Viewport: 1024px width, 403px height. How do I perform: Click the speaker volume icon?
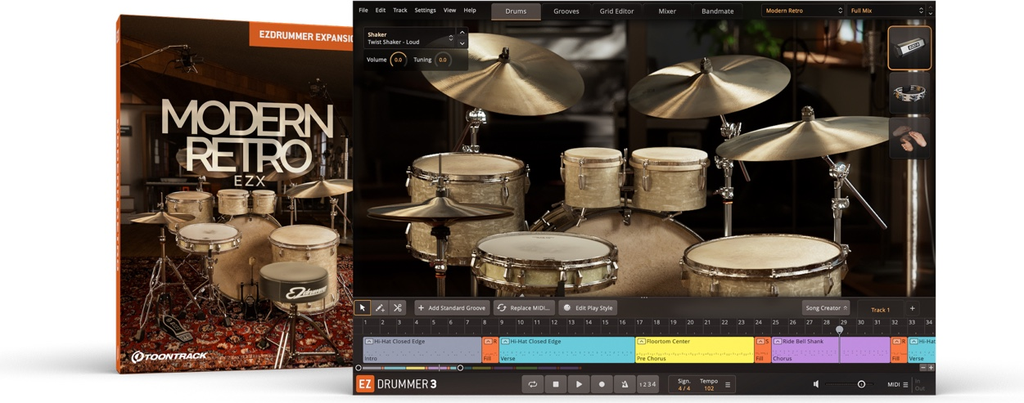point(816,384)
